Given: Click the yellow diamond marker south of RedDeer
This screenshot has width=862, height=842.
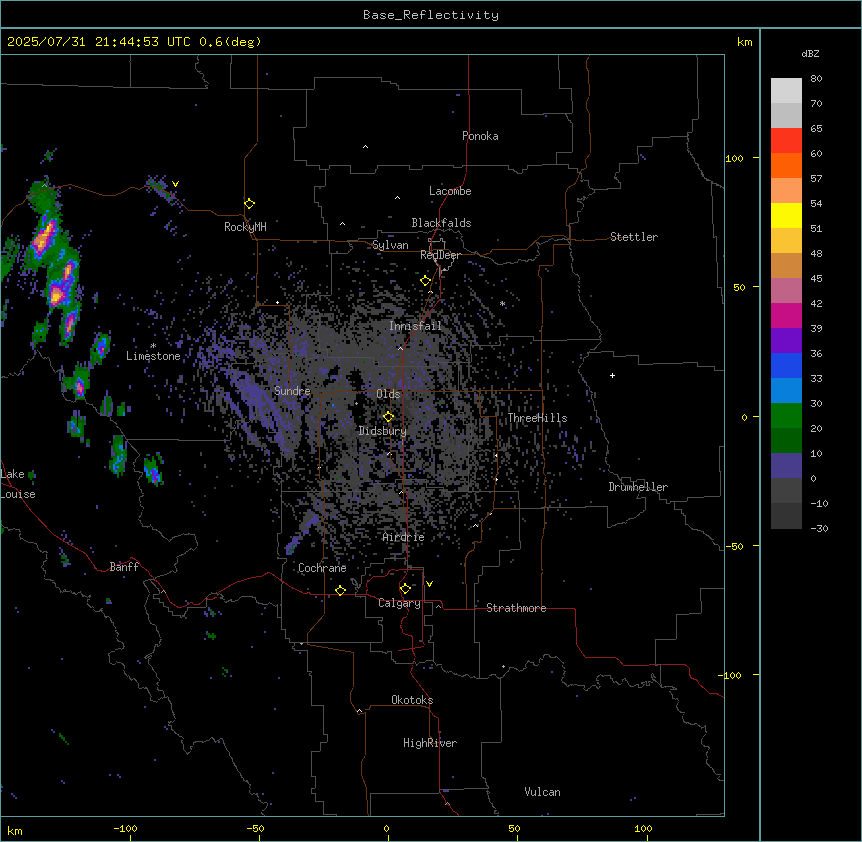Looking at the screenshot, I should pyautogui.click(x=425, y=281).
